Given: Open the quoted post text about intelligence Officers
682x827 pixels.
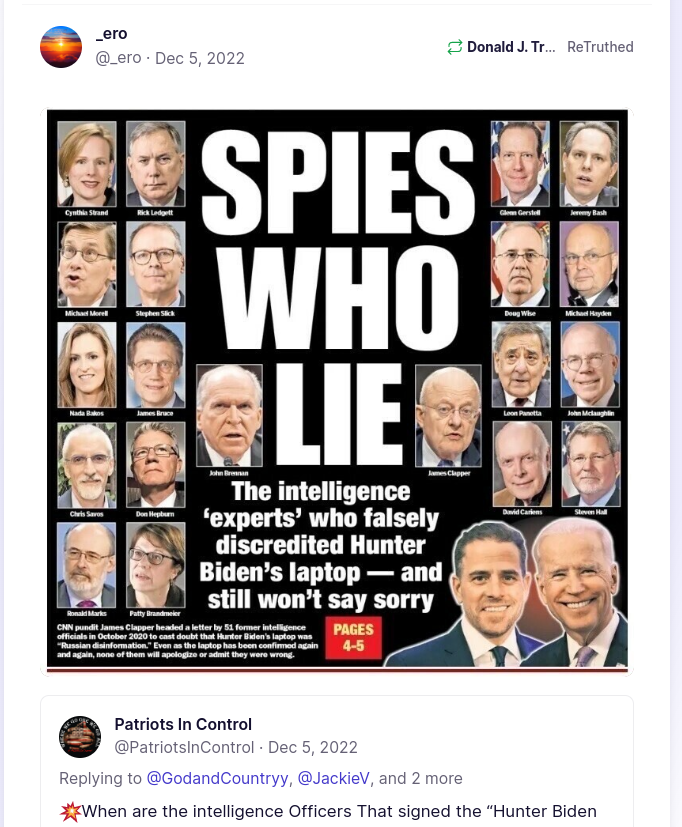Looking at the screenshot, I should [x=339, y=811].
